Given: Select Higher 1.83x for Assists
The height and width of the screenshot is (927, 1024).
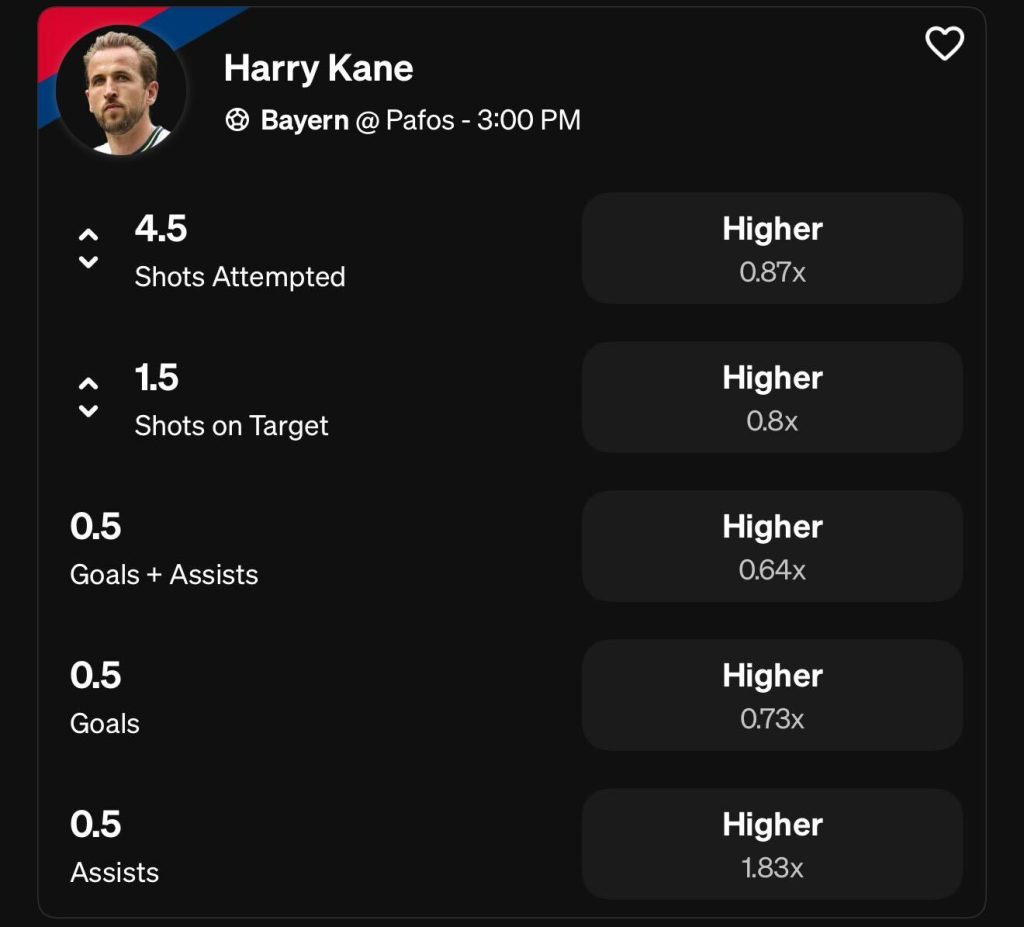Looking at the screenshot, I should click(x=772, y=844).
